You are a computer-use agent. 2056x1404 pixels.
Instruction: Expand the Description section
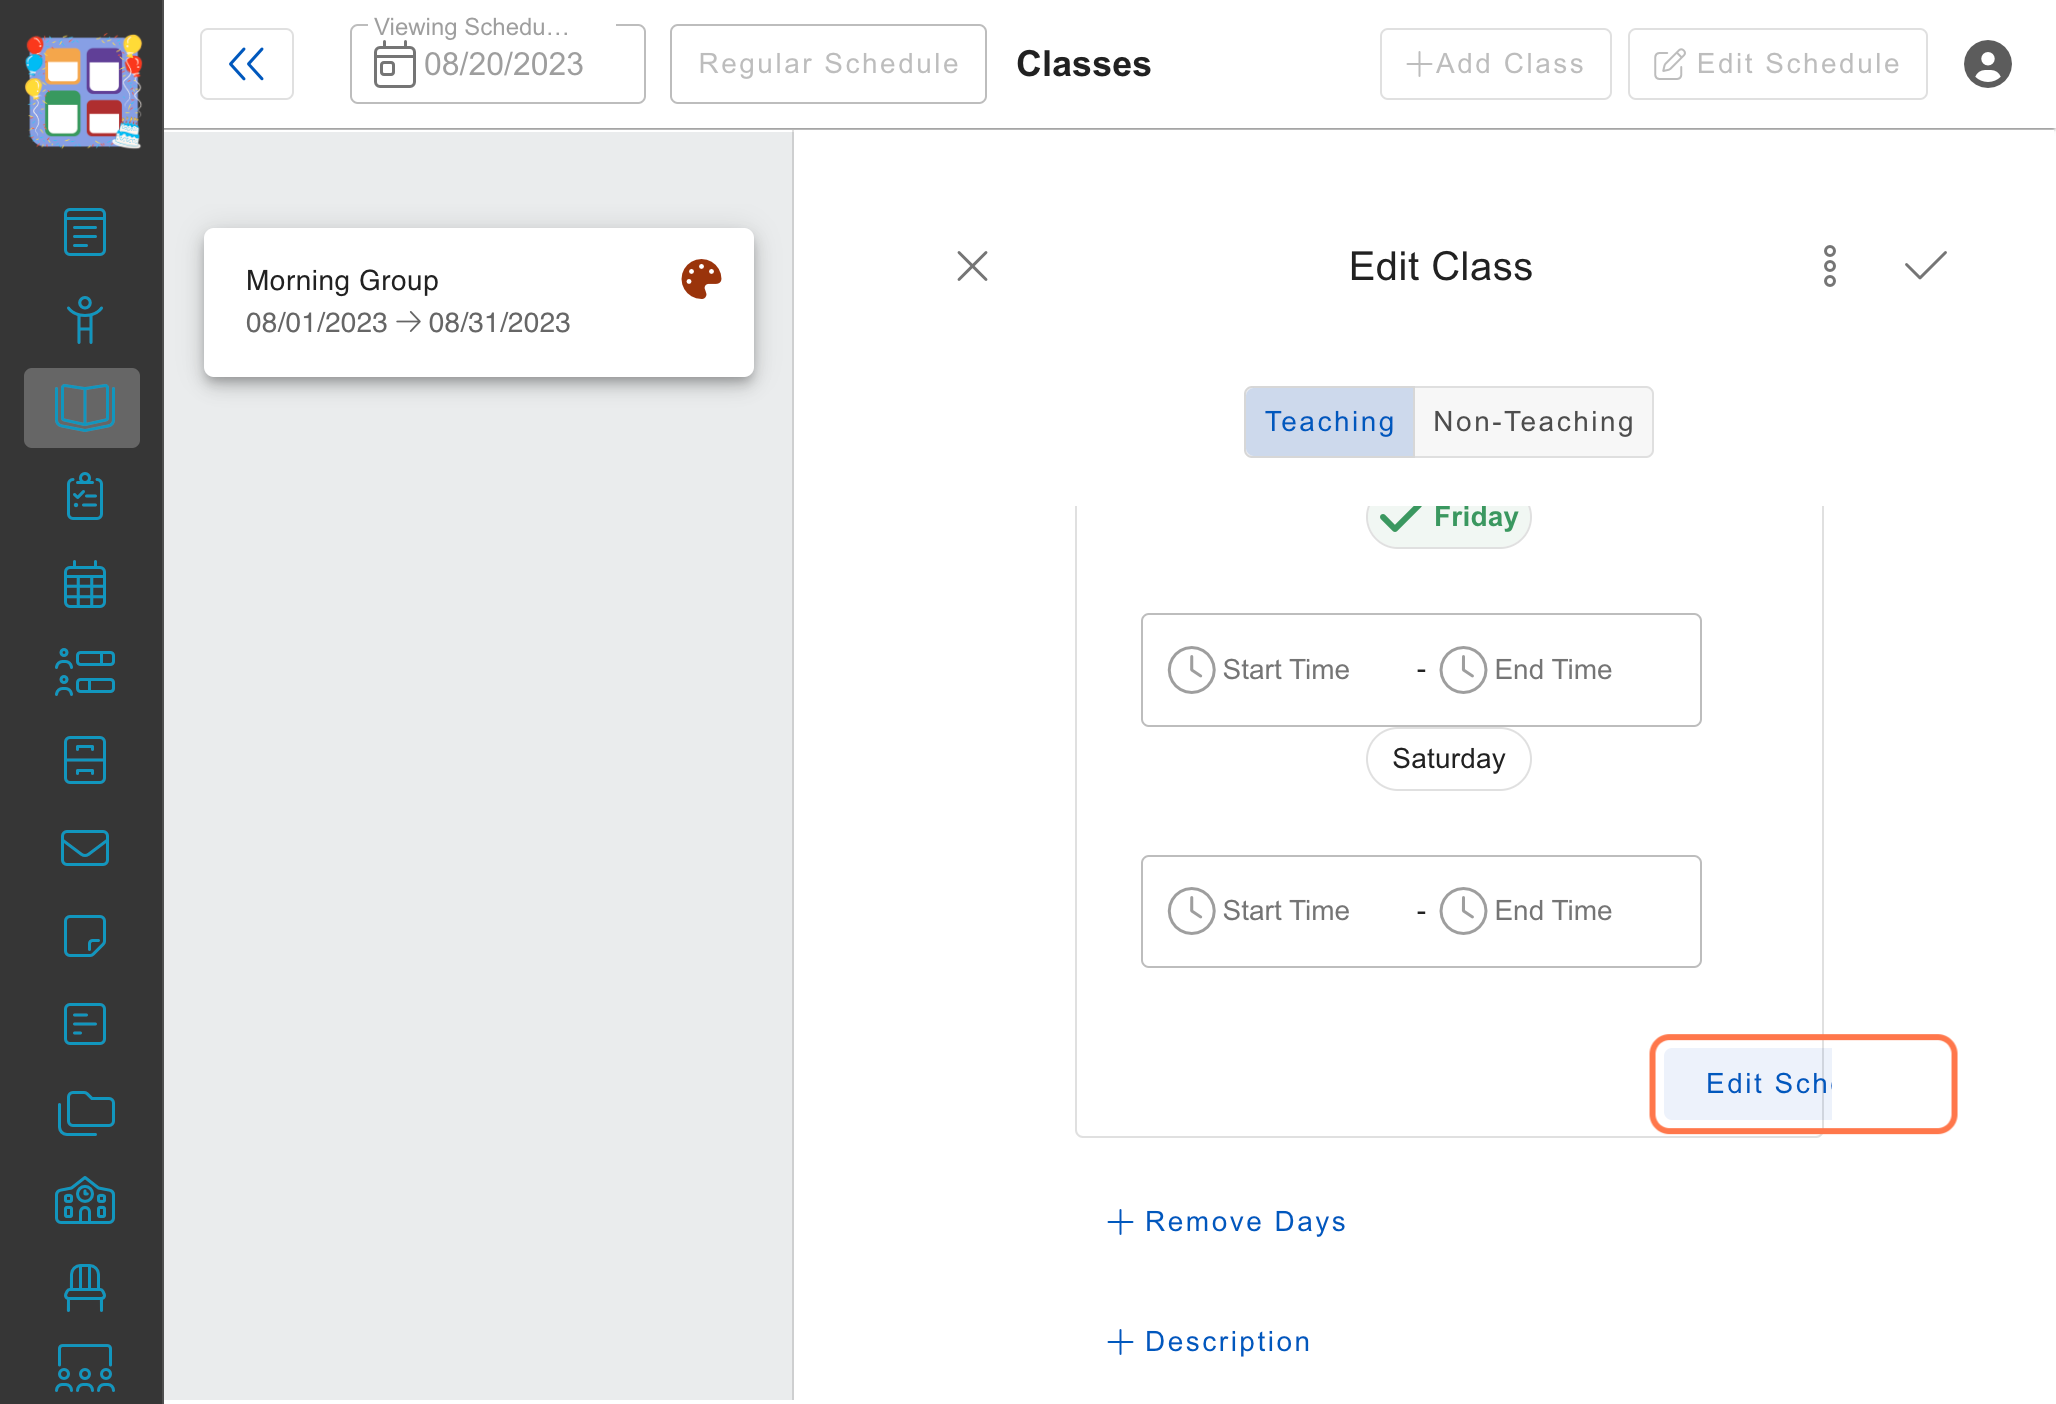(1209, 1341)
